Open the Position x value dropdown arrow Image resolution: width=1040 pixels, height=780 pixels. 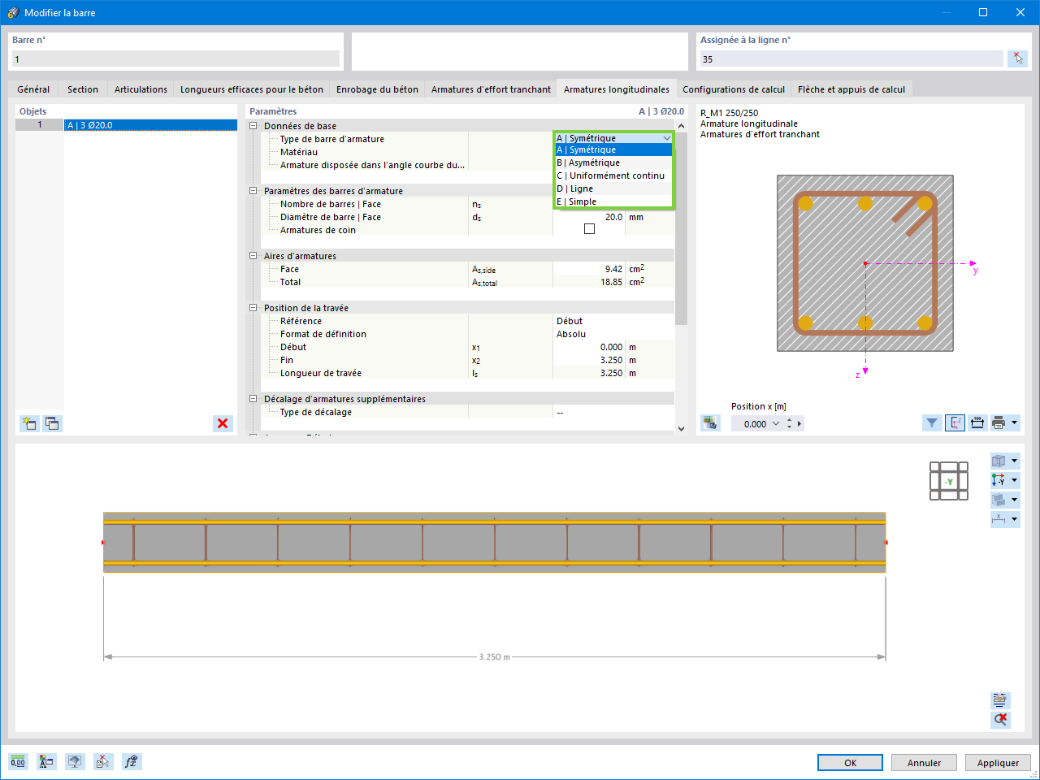[776, 424]
